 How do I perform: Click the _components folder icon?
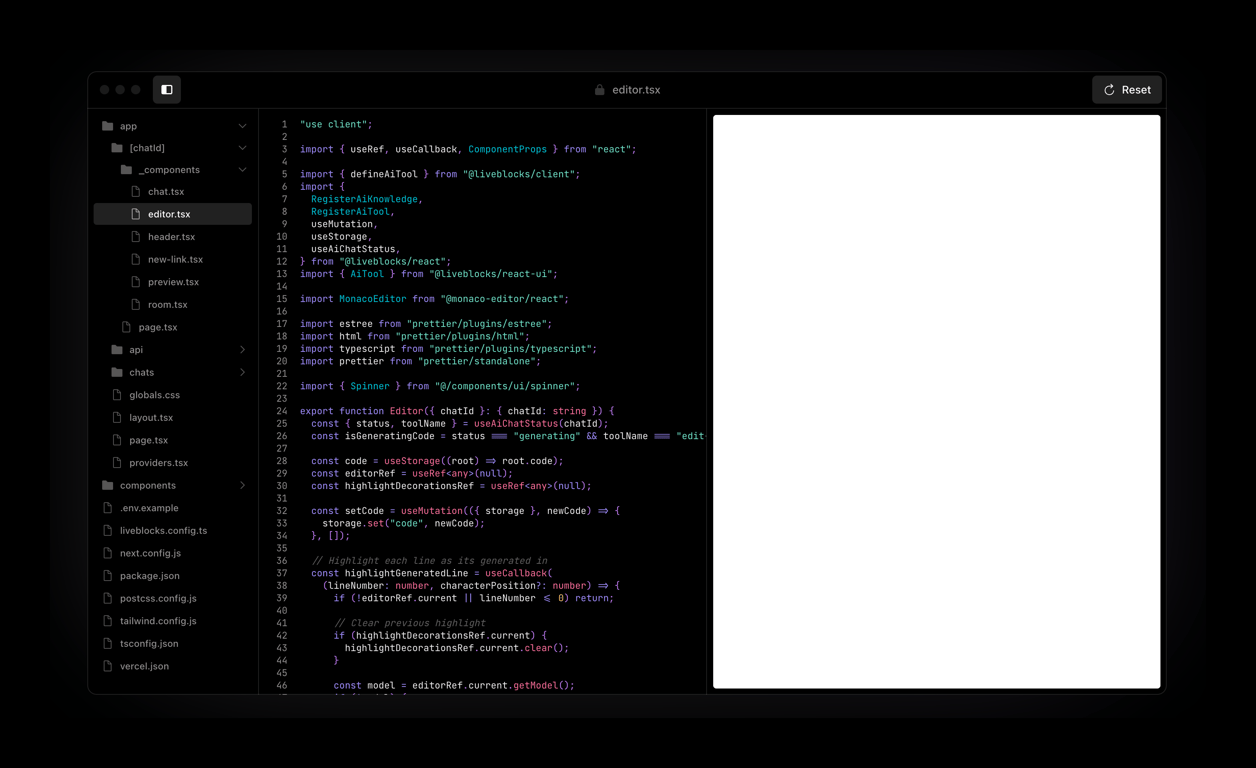[126, 170]
